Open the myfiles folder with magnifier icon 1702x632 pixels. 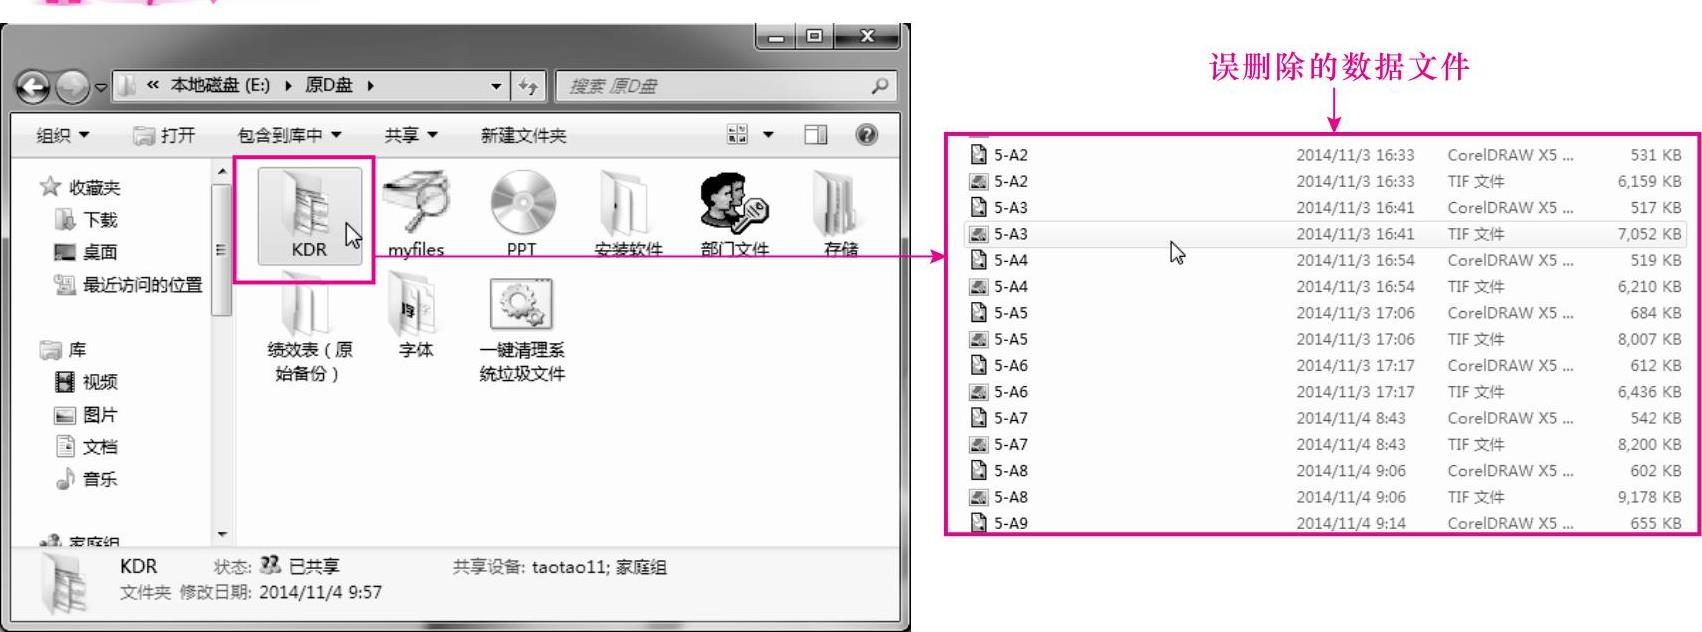pyautogui.click(x=416, y=202)
